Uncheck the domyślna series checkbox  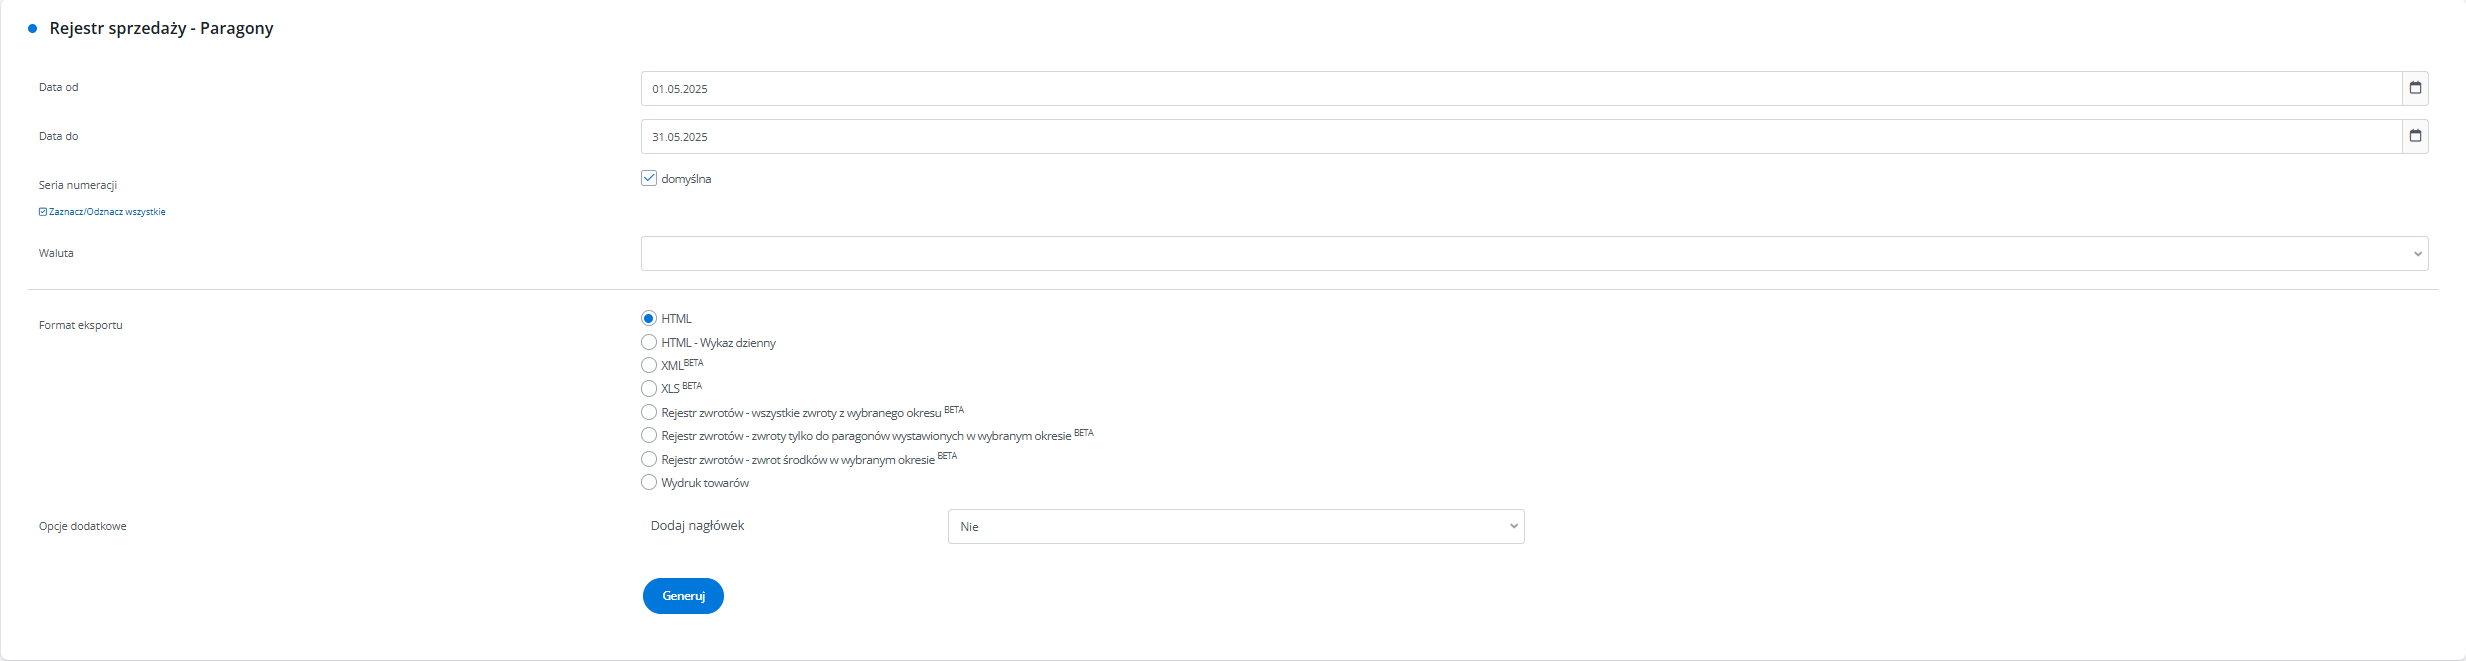(x=649, y=178)
